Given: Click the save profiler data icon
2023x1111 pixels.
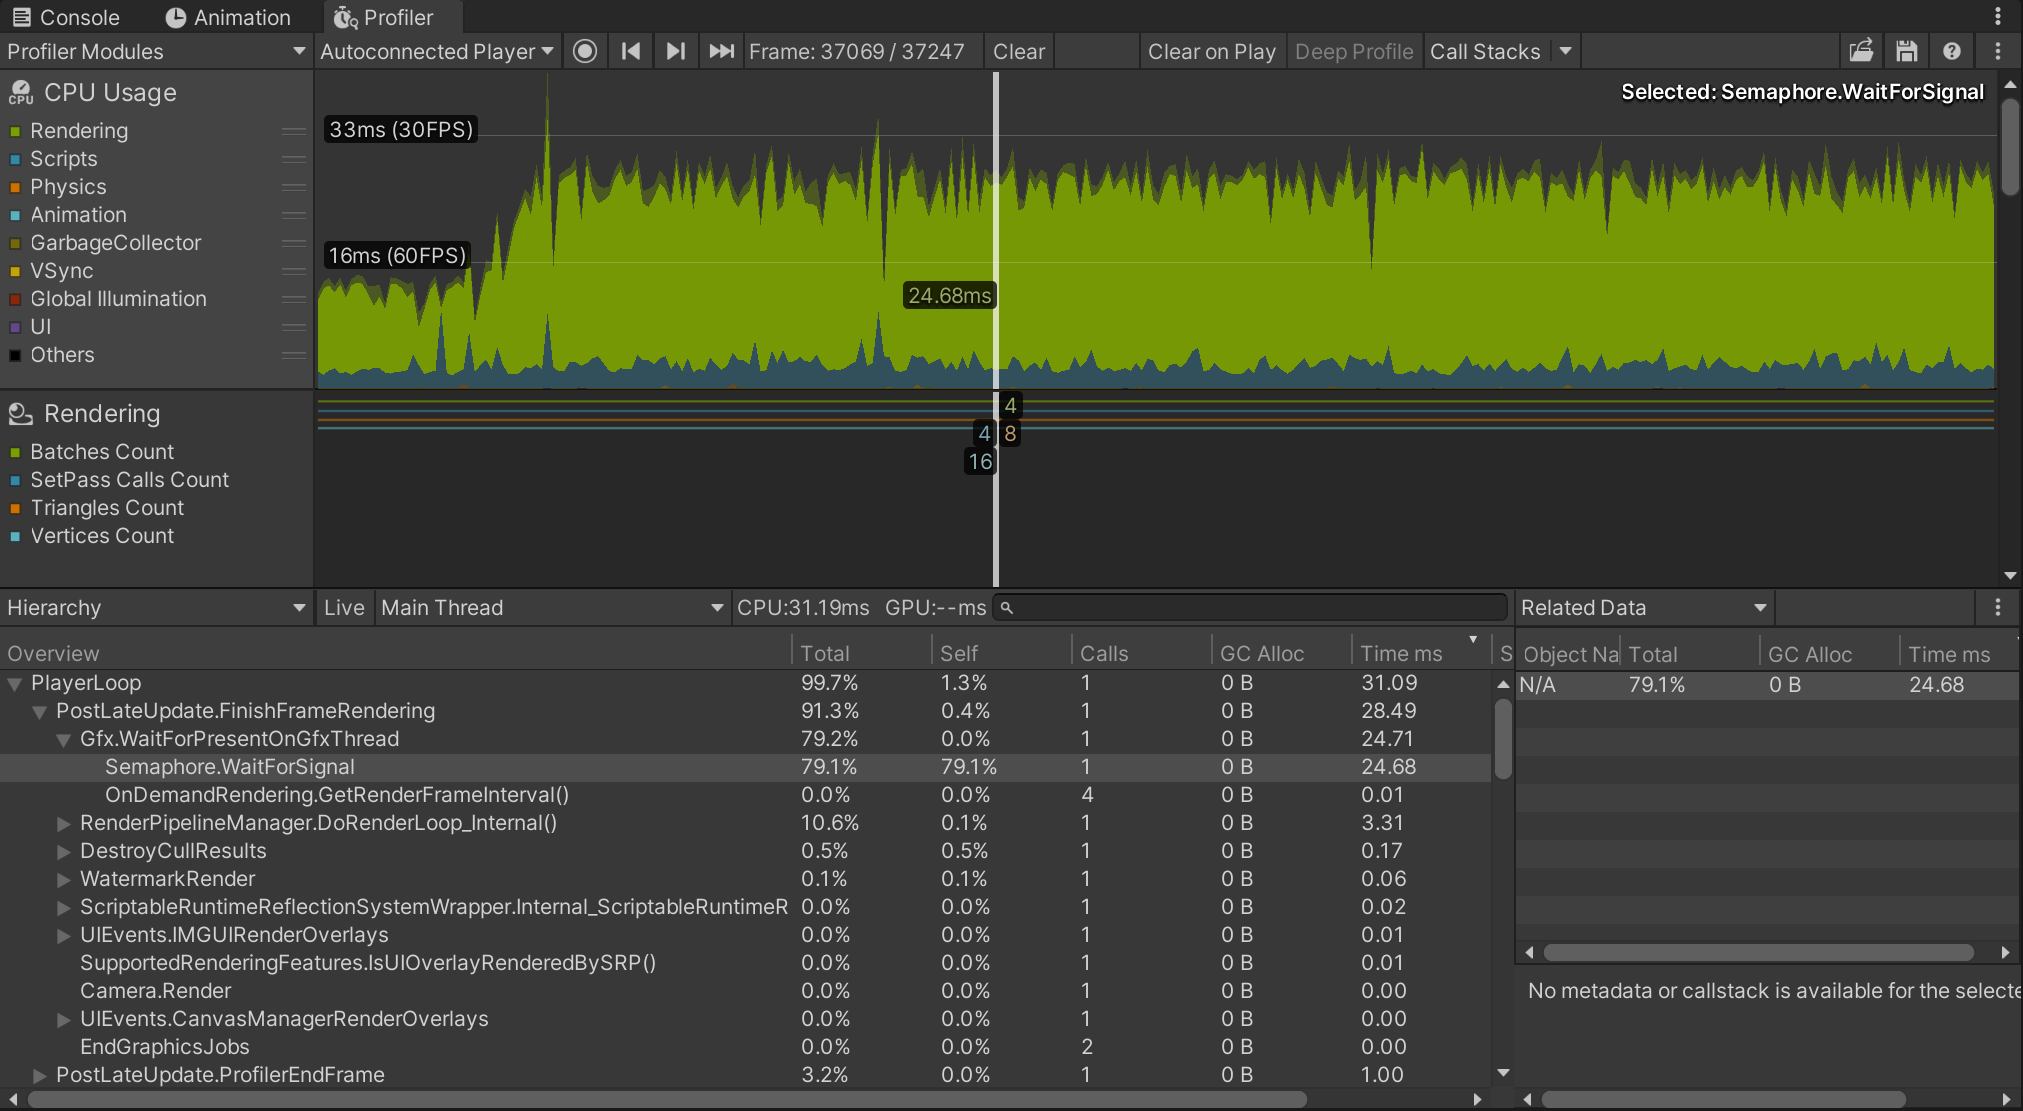Looking at the screenshot, I should pos(1907,51).
